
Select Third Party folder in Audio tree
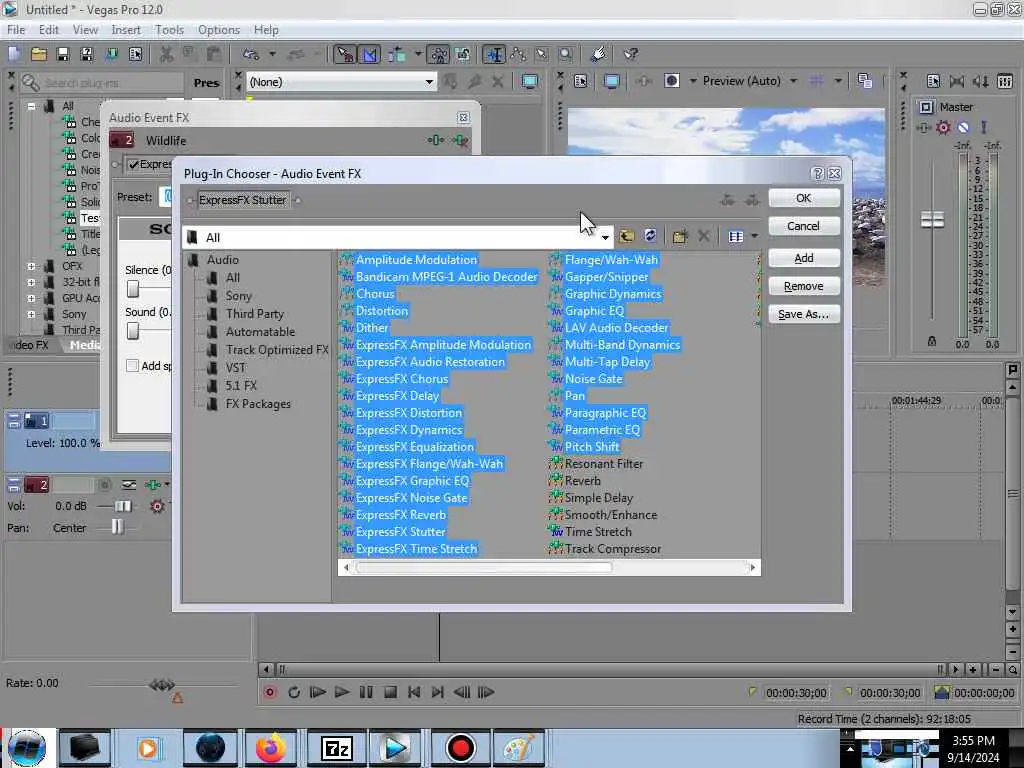point(255,313)
